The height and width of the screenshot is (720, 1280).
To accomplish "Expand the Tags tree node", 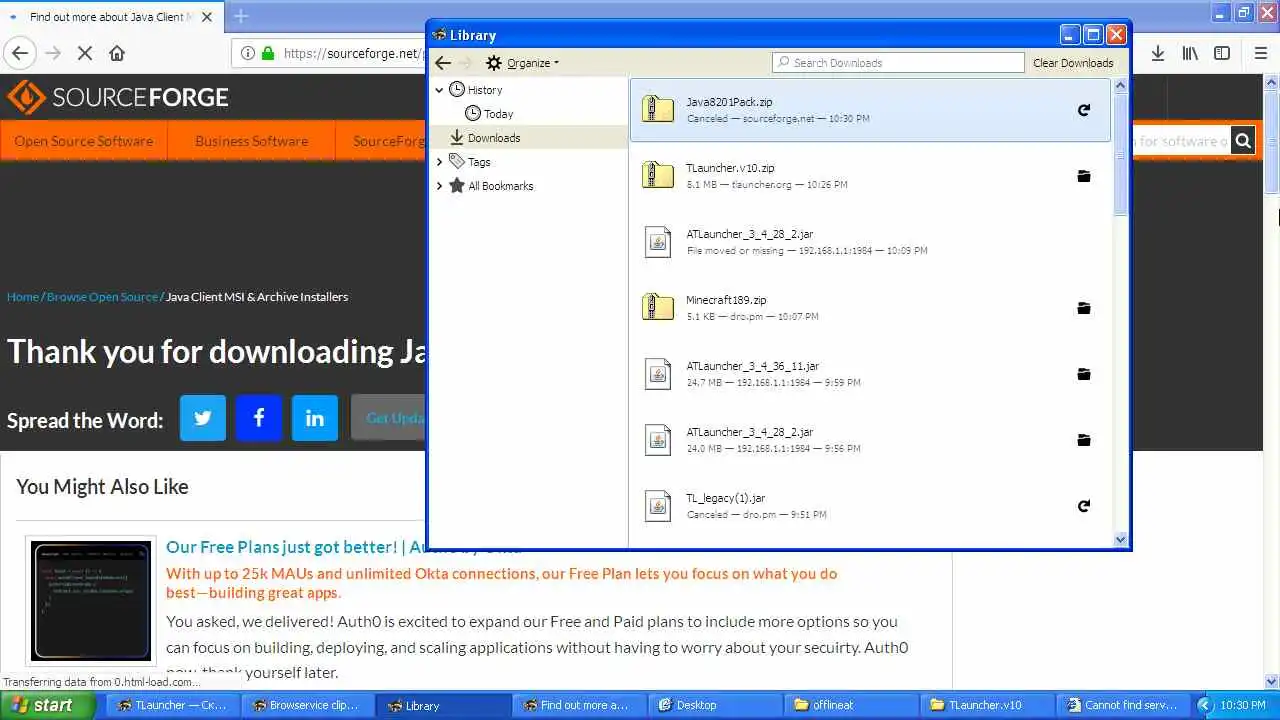I will (439, 162).
